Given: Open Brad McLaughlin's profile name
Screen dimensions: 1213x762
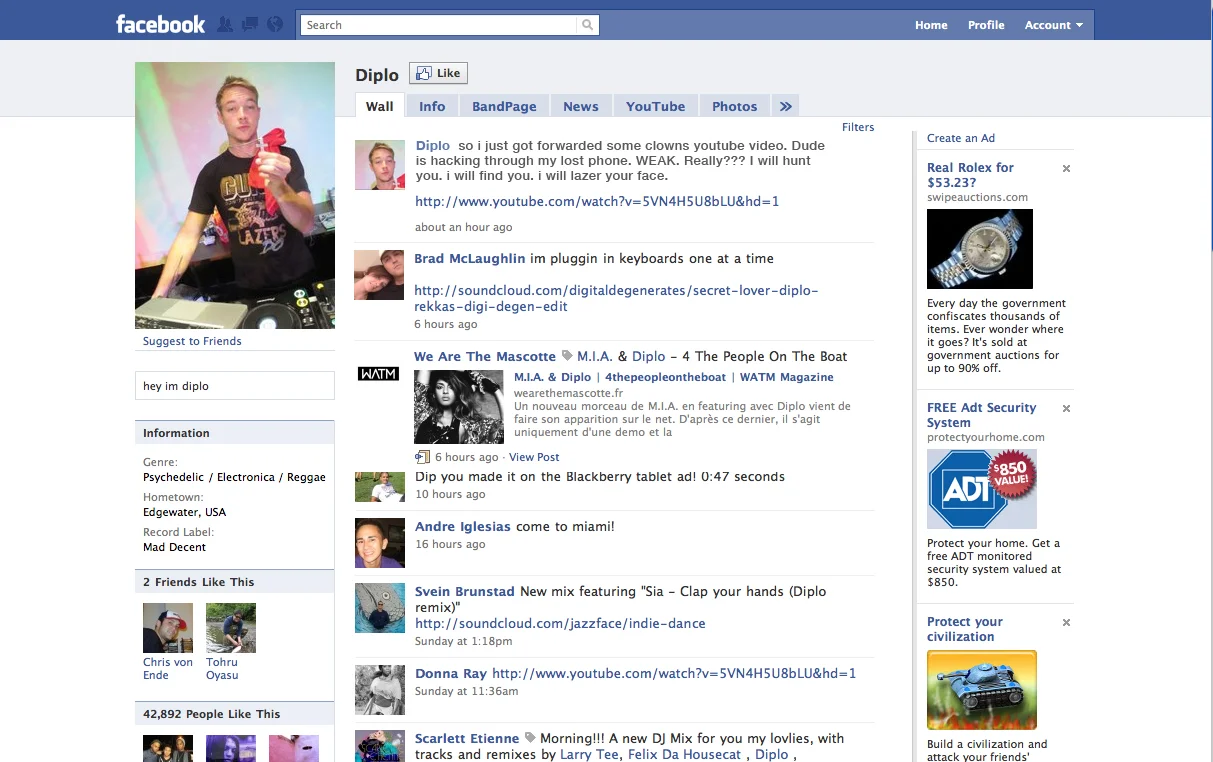Looking at the screenshot, I should 470,258.
